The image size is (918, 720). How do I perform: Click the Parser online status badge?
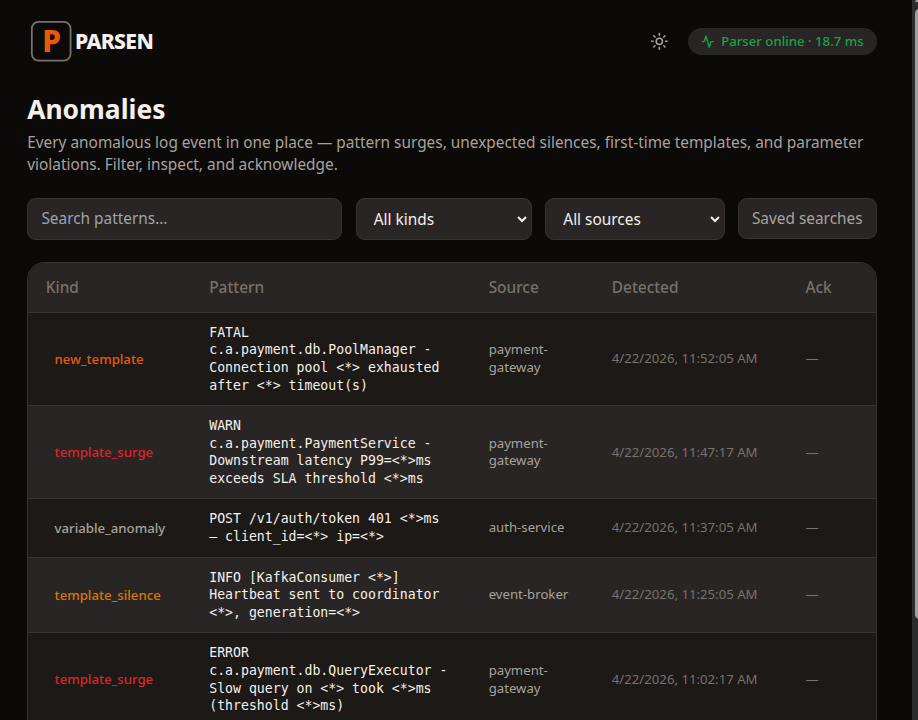782,42
